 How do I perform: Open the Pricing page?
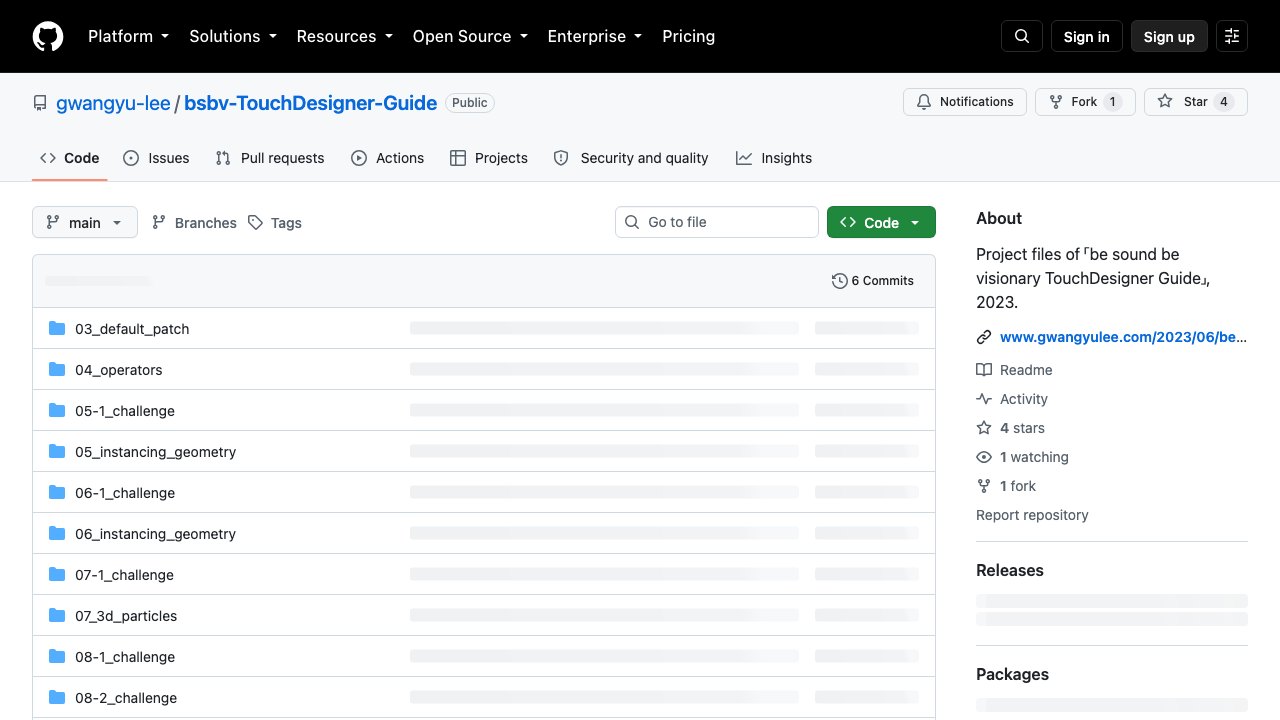point(689,36)
